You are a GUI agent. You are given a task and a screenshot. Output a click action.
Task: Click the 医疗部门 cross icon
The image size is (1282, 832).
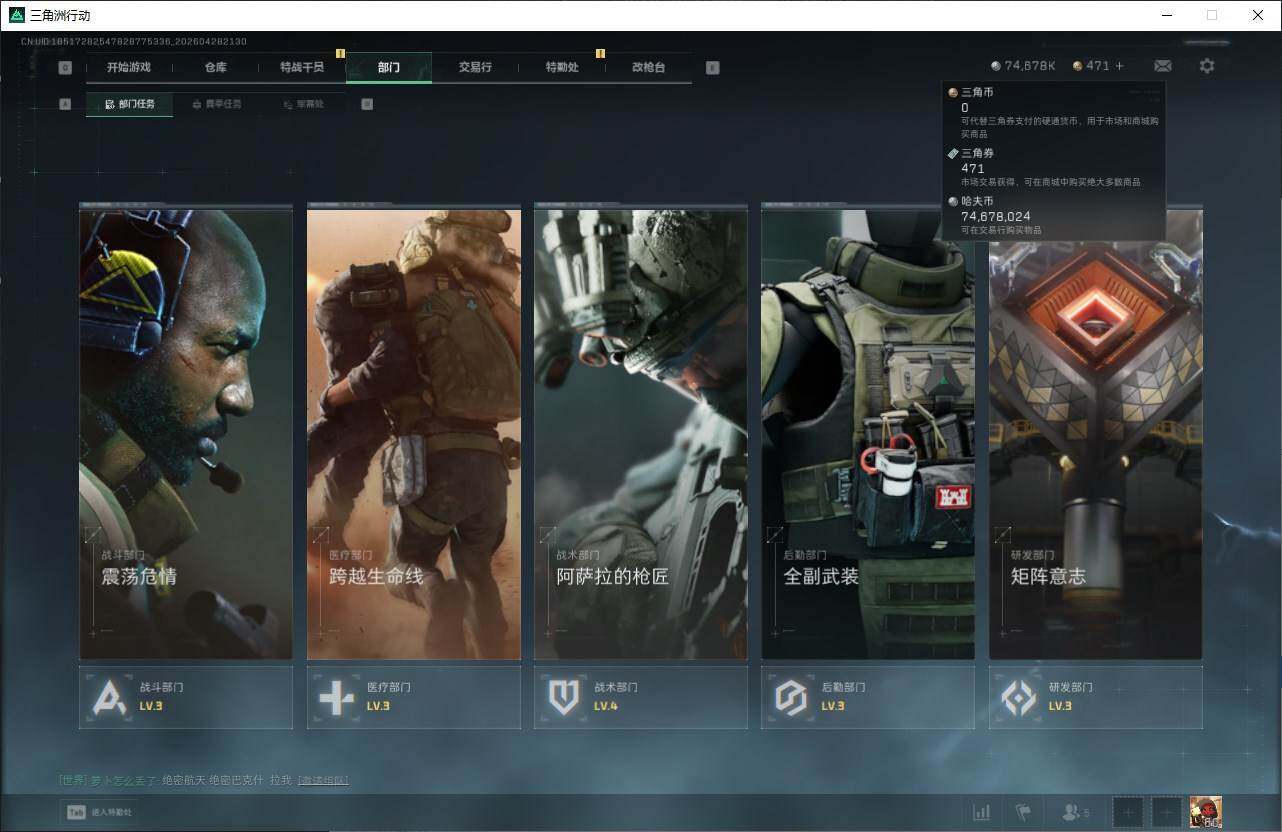(x=336, y=697)
